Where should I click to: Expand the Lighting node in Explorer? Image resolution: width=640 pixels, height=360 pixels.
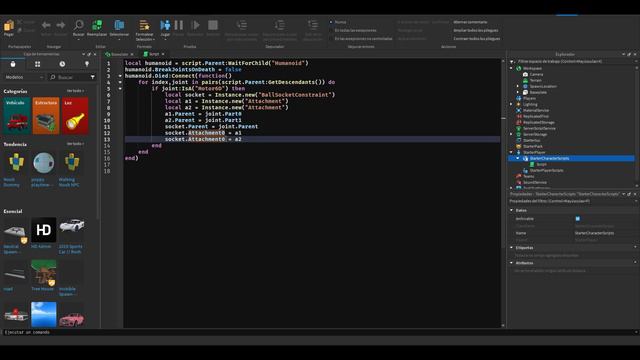pos(511,104)
